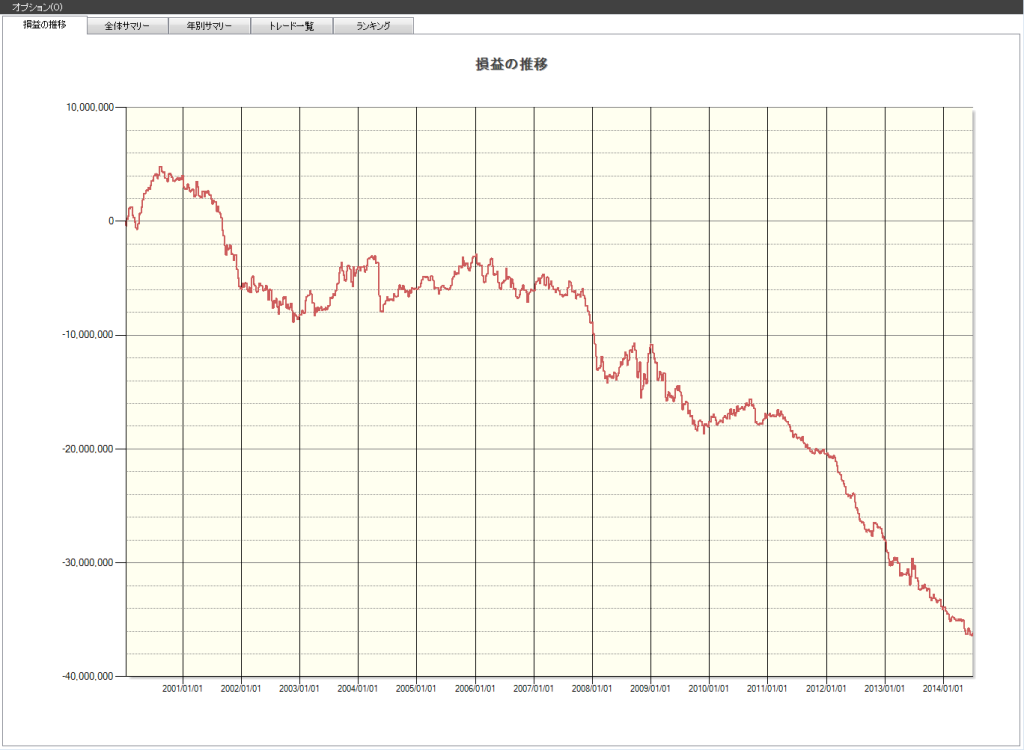This screenshot has width=1024, height=750.
Task: Click the 2011/01/01 x-axis label
Action: [767, 689]
